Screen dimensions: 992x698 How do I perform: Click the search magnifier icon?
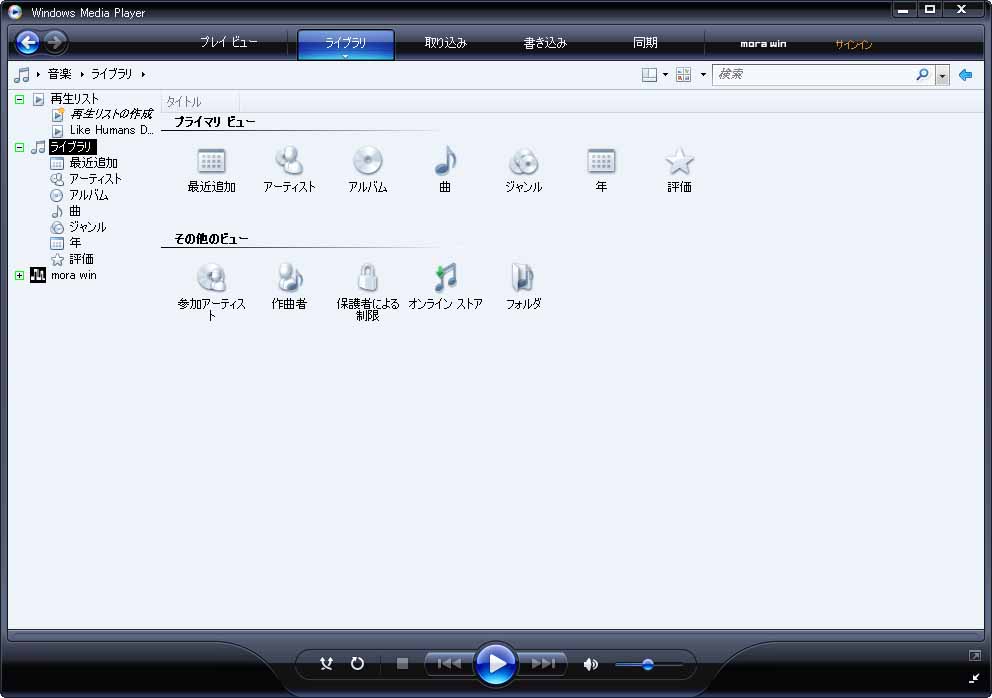[x=922, y=75]
